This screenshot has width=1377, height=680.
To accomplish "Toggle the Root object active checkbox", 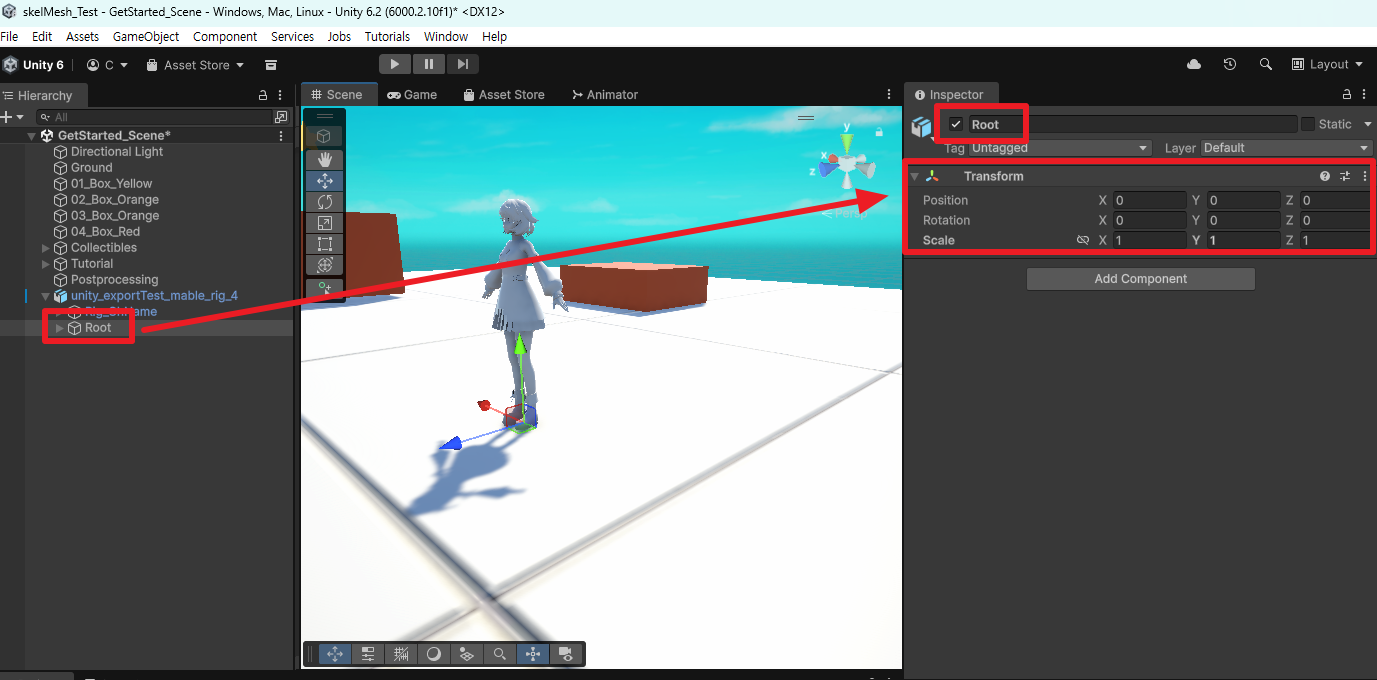I will (956, 124).
